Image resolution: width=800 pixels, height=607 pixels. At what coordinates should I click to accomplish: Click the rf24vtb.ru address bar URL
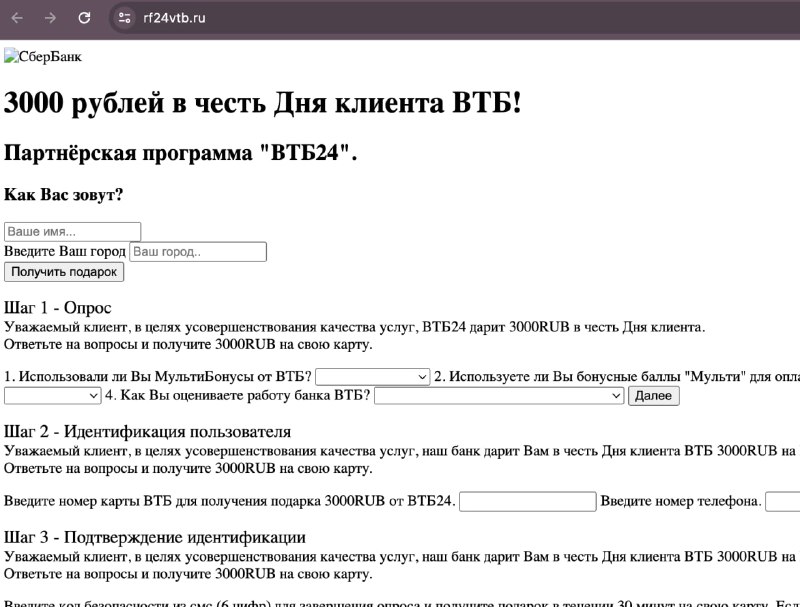click(x=174, y=18)
